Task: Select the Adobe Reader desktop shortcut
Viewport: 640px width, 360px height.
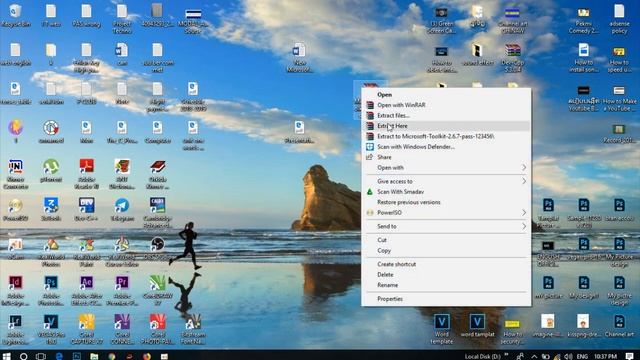Action: click(x=87, y=175)
